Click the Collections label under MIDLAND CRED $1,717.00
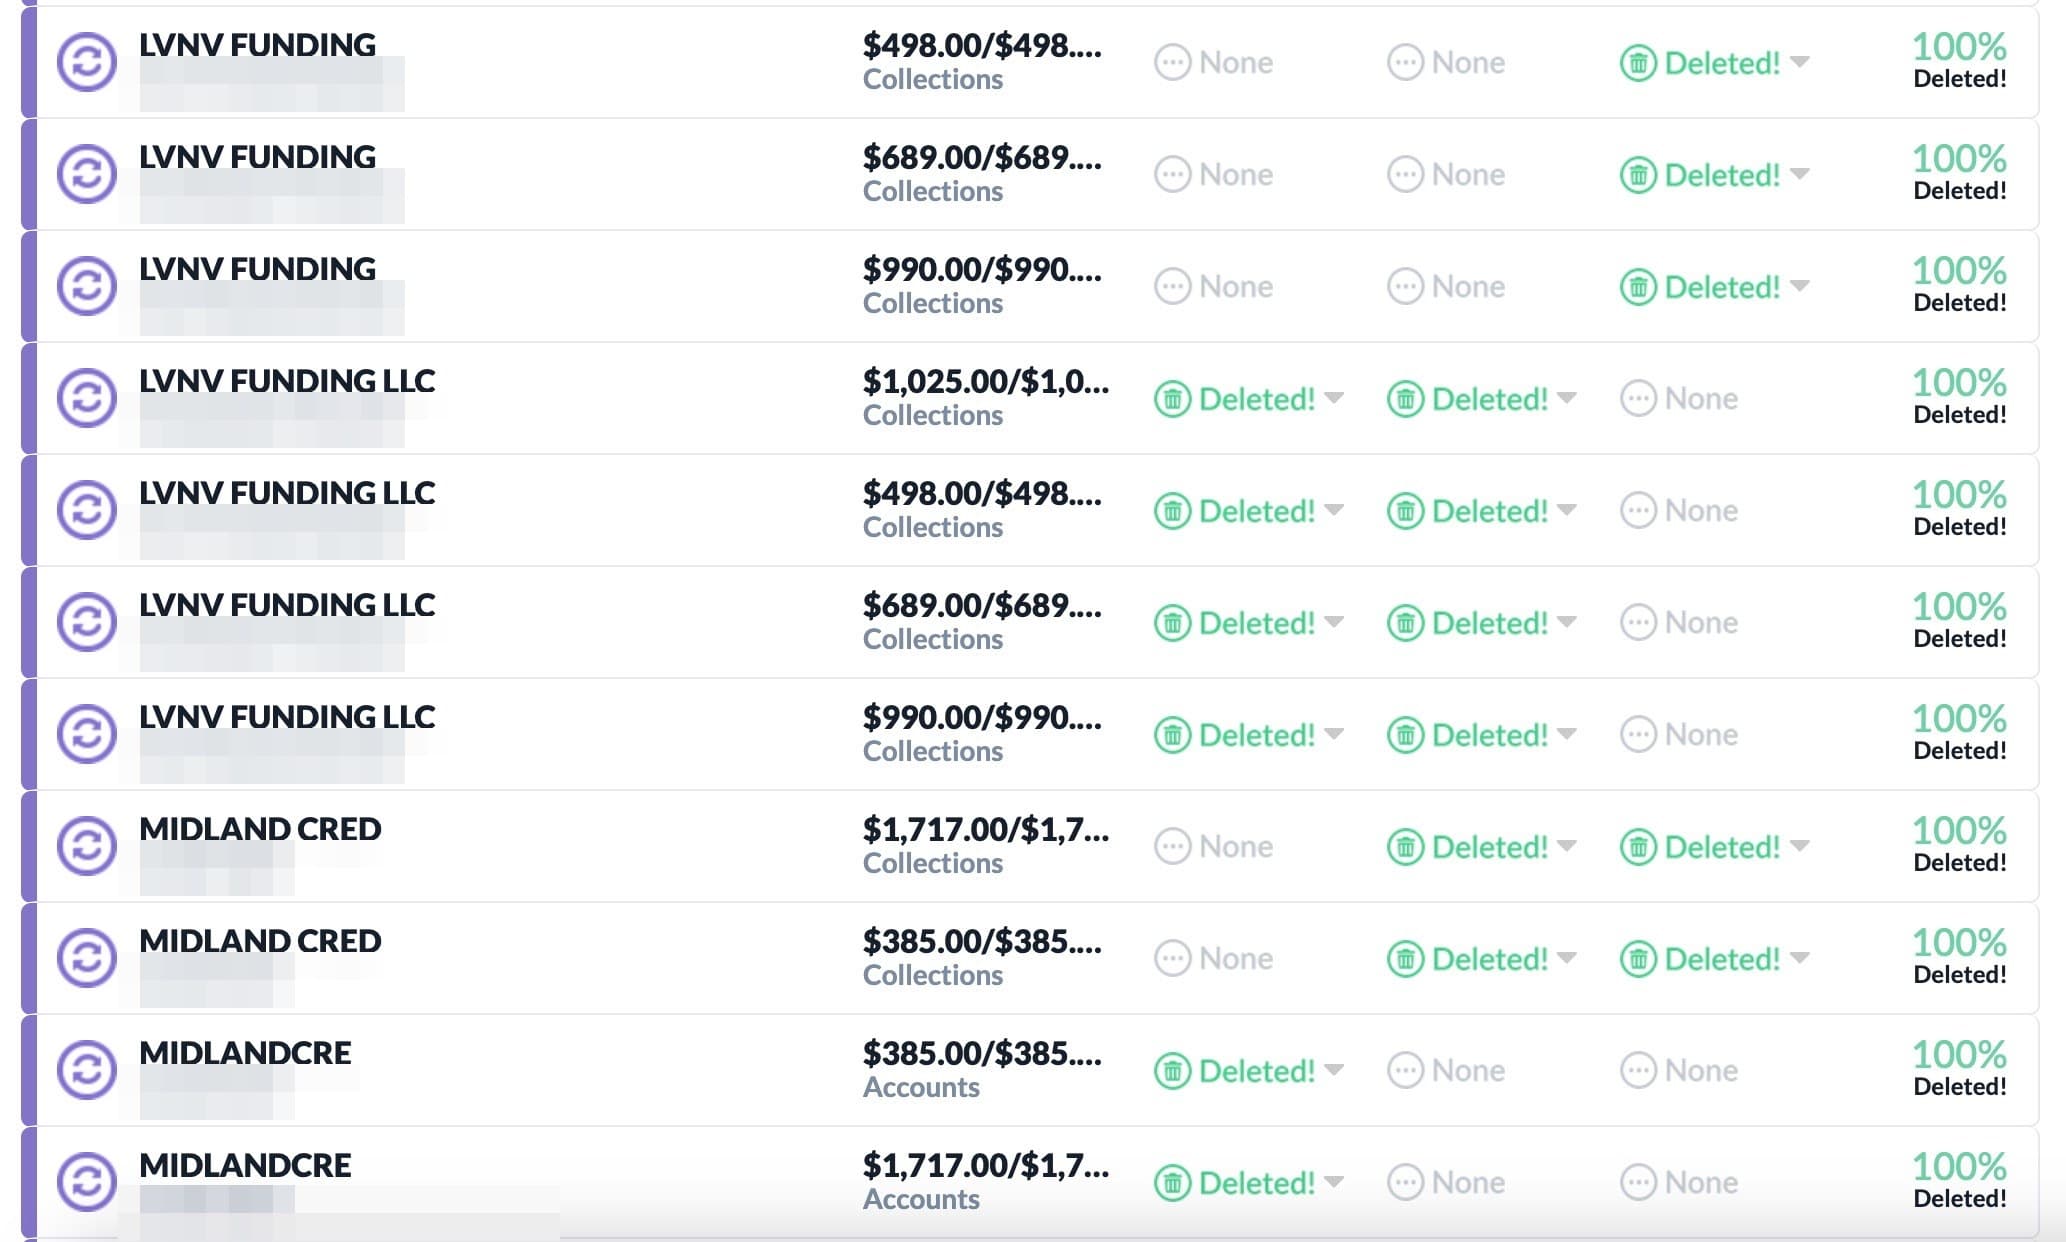 tap(933, 864)
